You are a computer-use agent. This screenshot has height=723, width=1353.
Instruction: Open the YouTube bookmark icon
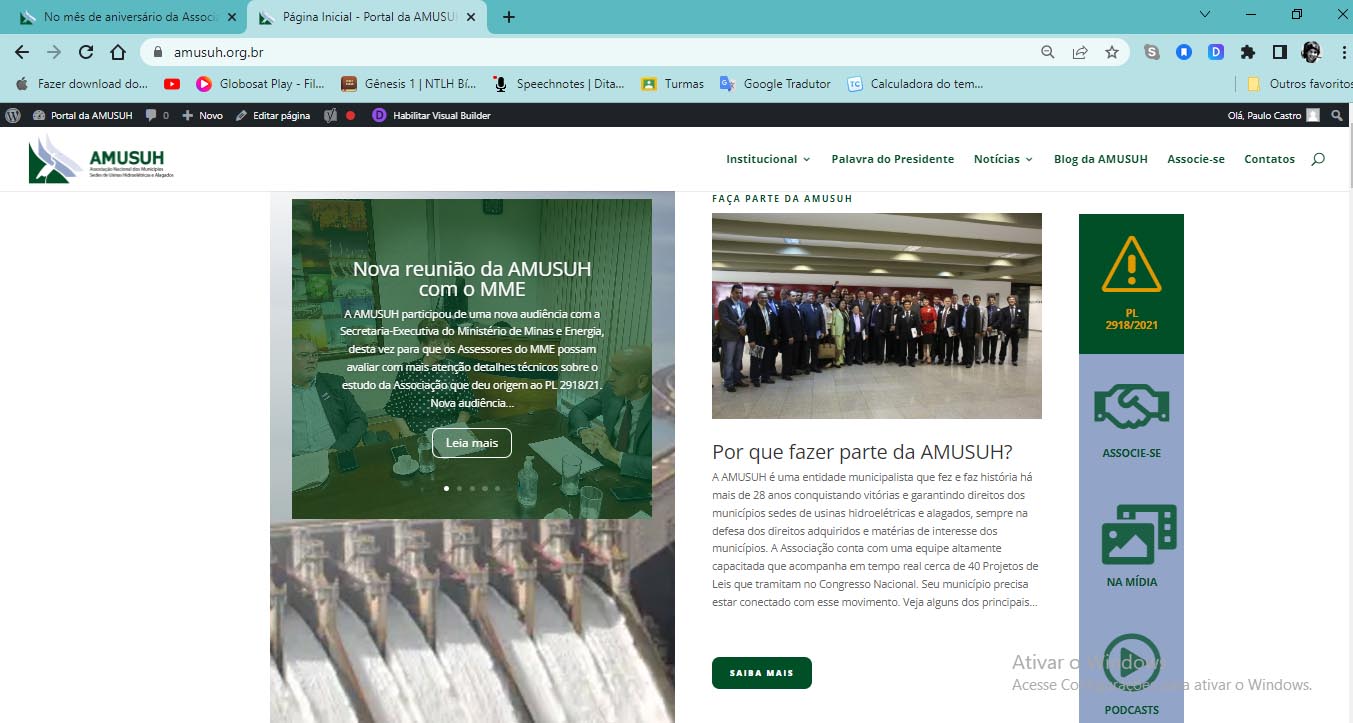click(172, 84)
